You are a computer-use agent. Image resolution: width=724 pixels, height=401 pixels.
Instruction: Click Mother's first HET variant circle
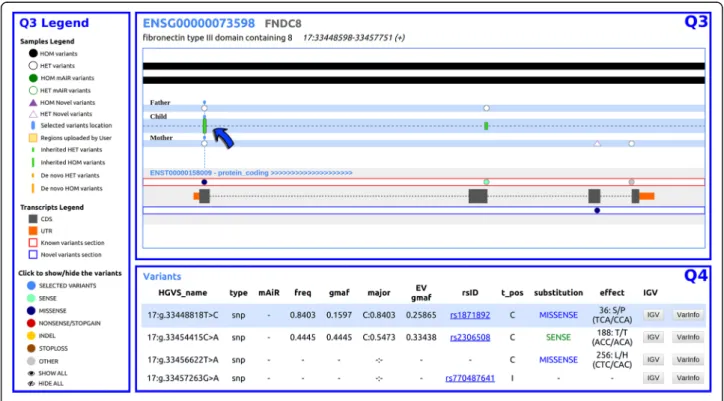(205, 144)
